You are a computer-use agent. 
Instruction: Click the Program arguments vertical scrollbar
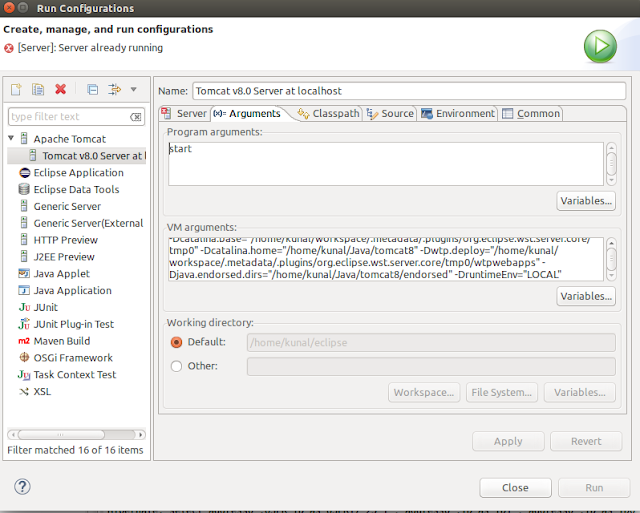click(611, 164)
